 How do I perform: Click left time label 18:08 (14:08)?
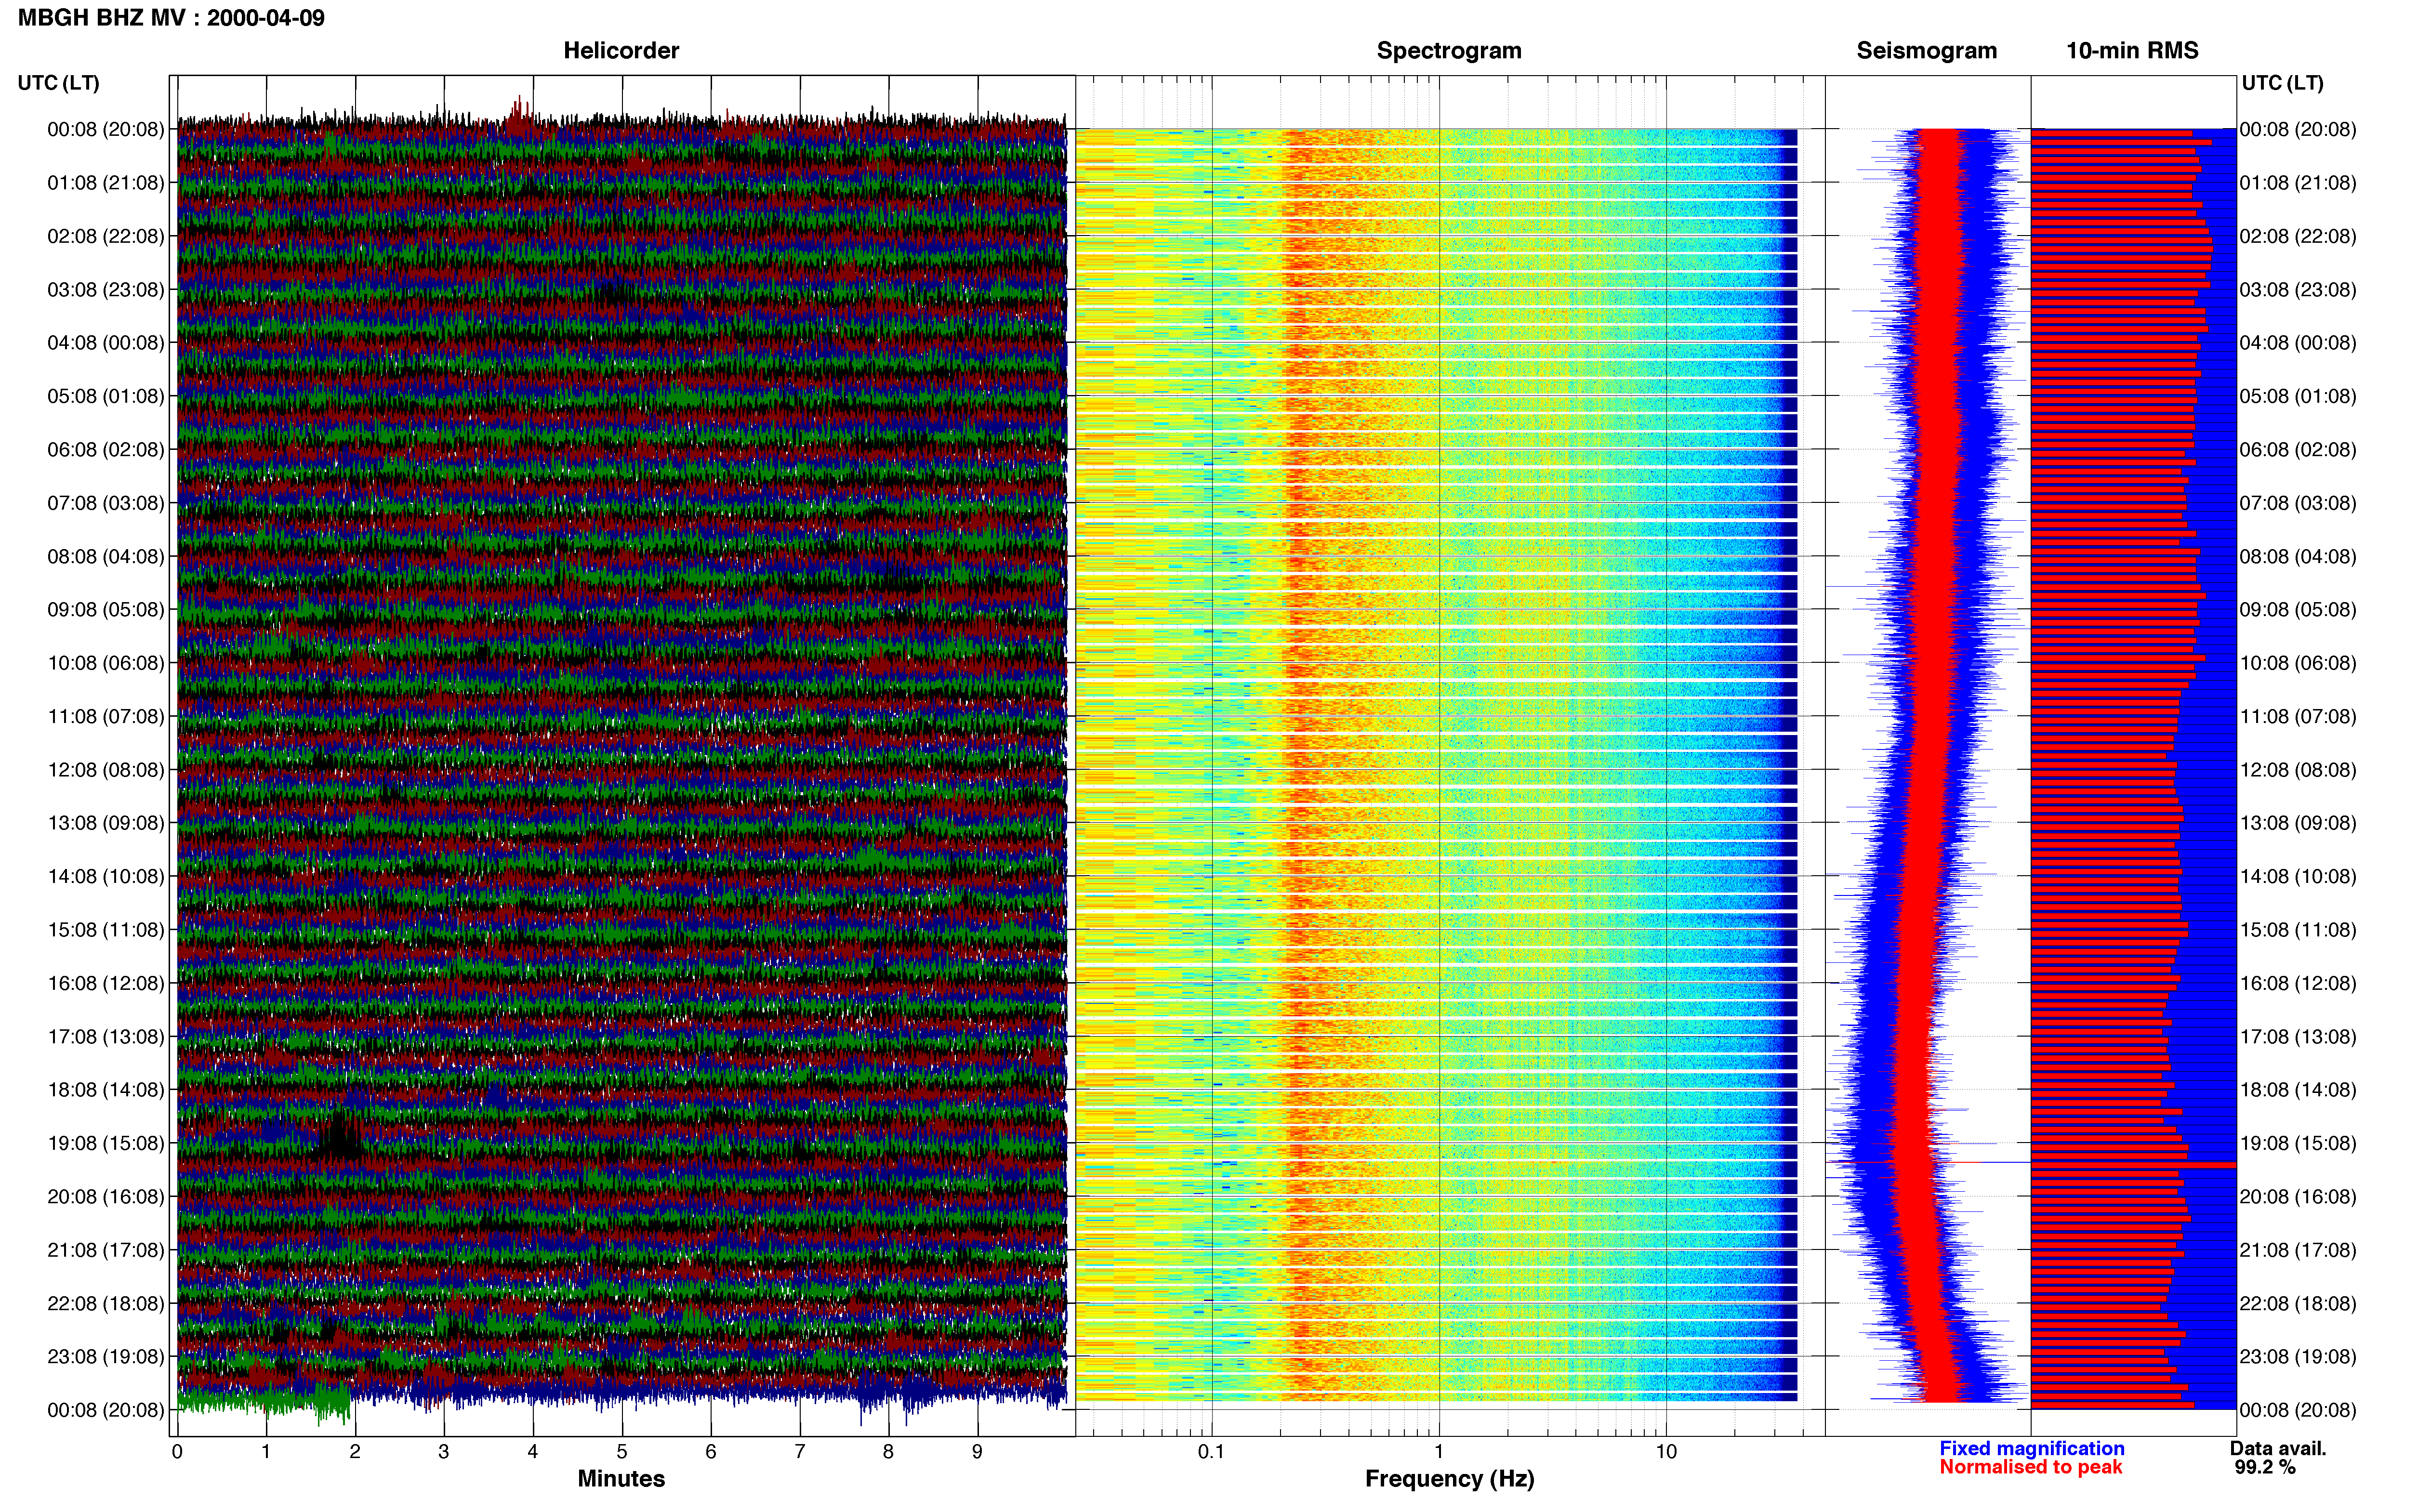tap(105, 1090)
